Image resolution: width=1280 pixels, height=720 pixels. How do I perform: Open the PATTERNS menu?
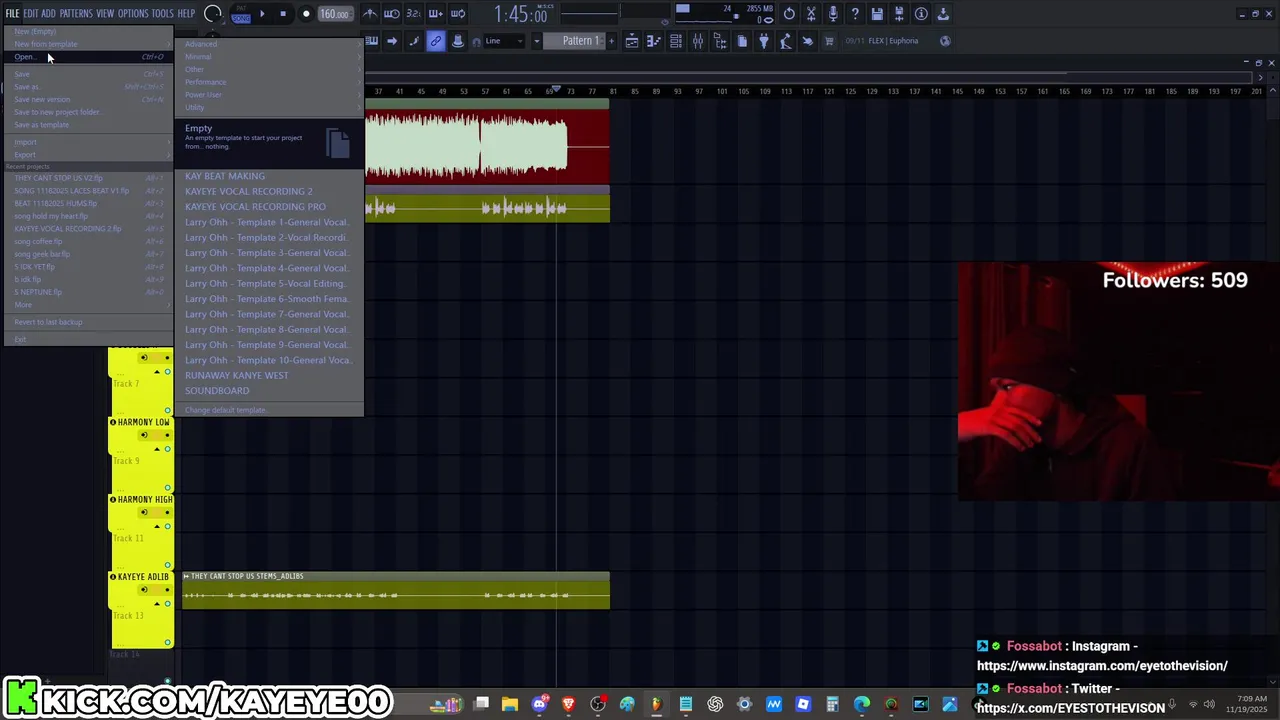pyautogui.click(x=76, y=14)
